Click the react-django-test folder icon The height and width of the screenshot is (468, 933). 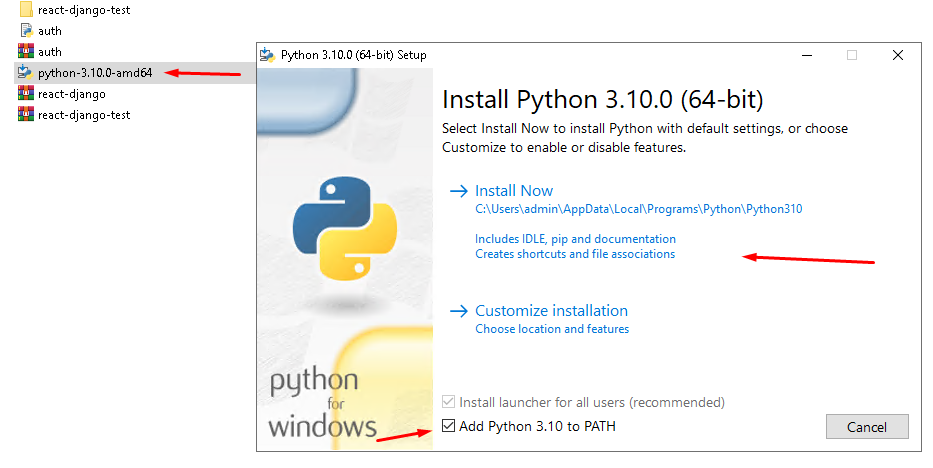26,9
